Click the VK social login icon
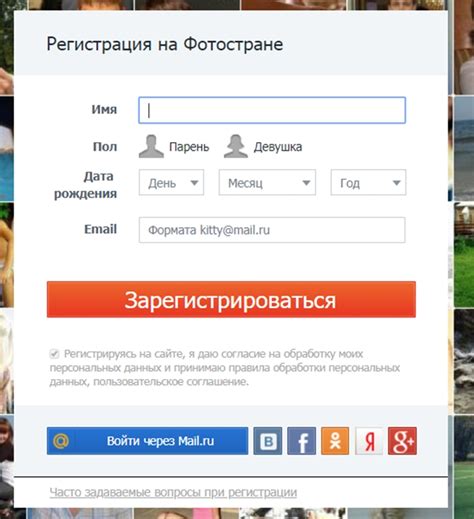 (268, 441)
